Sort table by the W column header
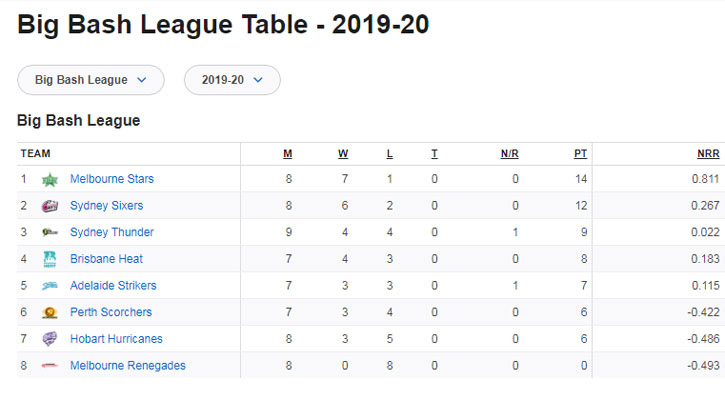This screenshot has width=725, height=400. [x=343, y=154]
